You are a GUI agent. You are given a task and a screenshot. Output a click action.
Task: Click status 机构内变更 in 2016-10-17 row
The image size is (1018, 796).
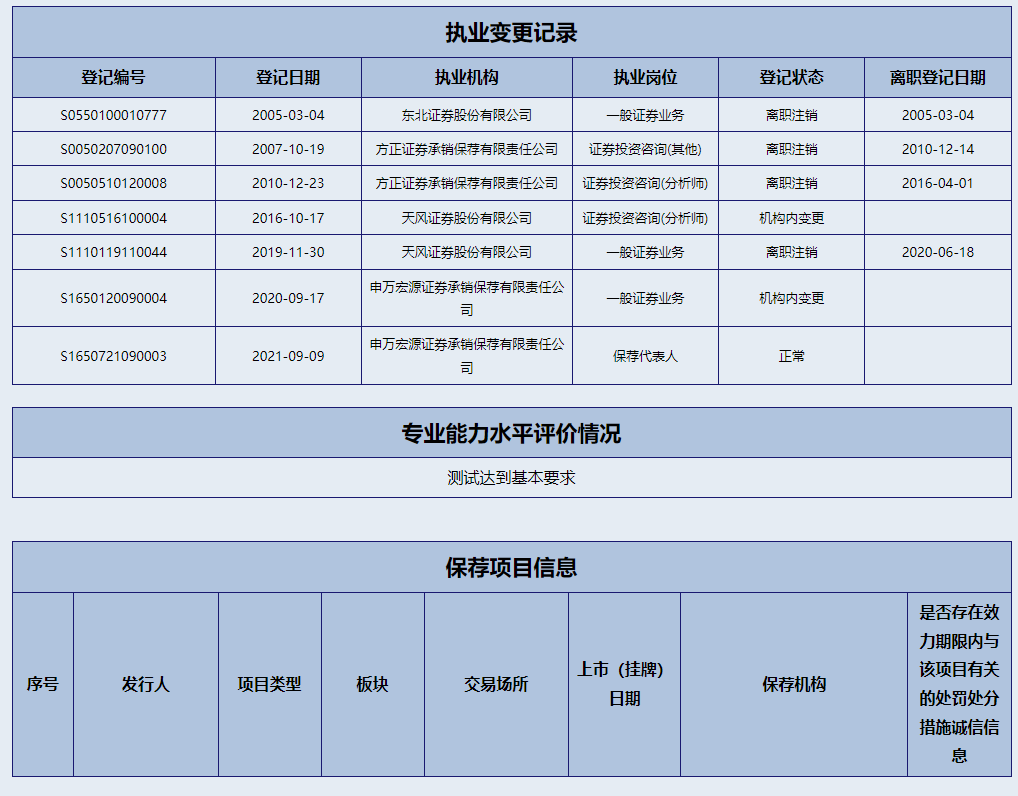pyautogui.click(x=791, y=218)
